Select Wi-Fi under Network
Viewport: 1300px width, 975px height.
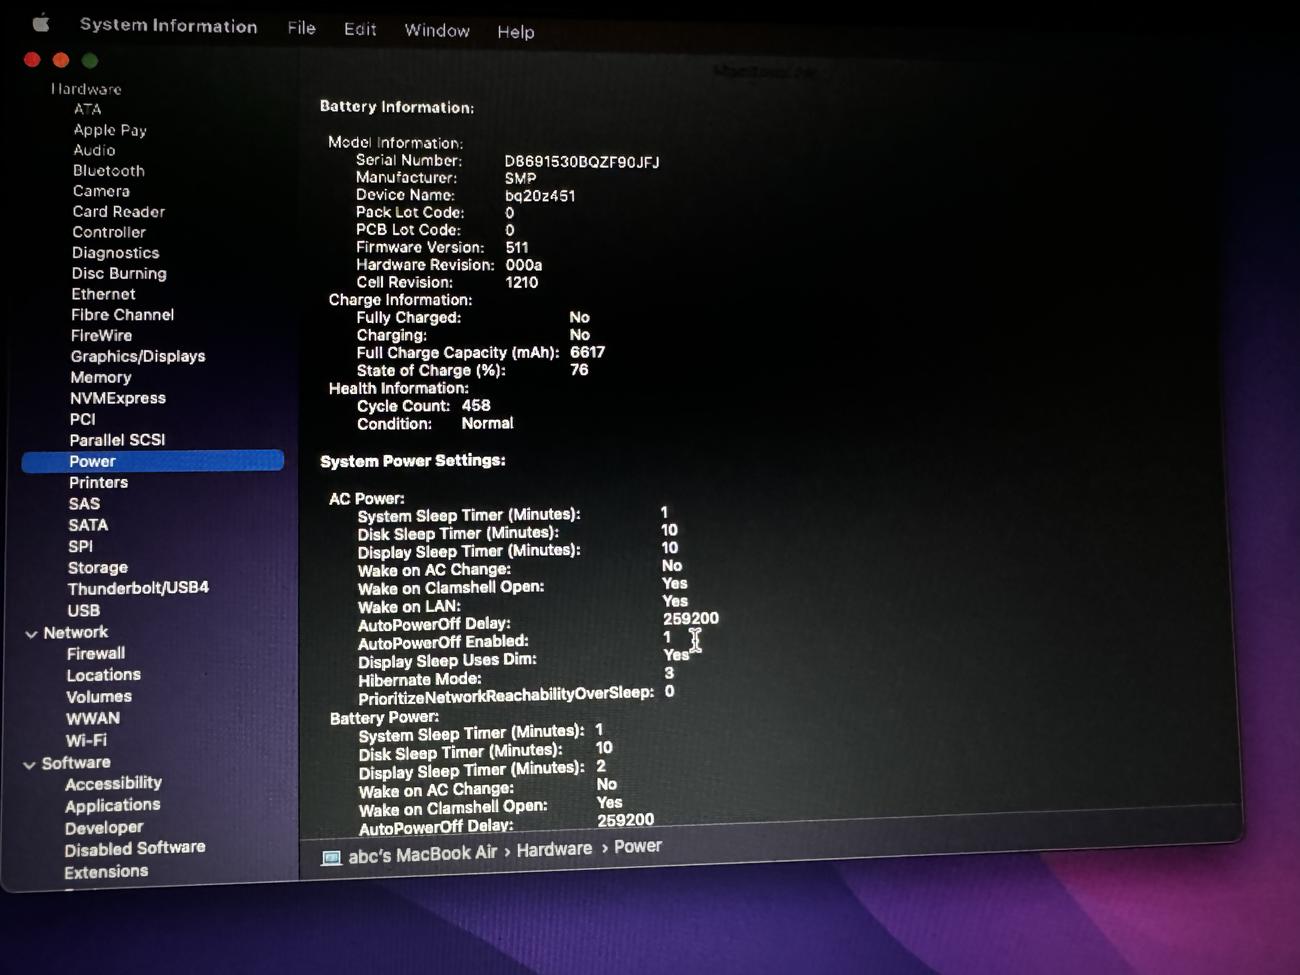(x=86, y=741)
